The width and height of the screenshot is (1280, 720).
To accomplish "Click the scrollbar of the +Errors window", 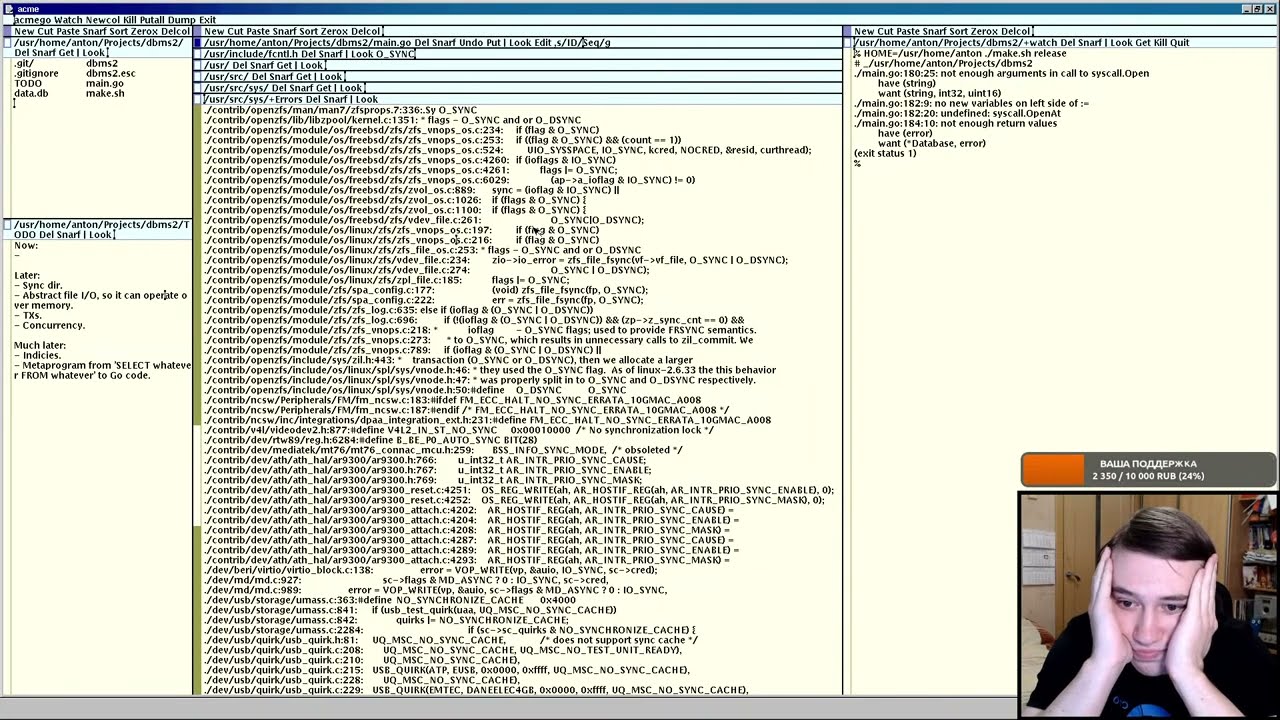I will click(198, 400).
